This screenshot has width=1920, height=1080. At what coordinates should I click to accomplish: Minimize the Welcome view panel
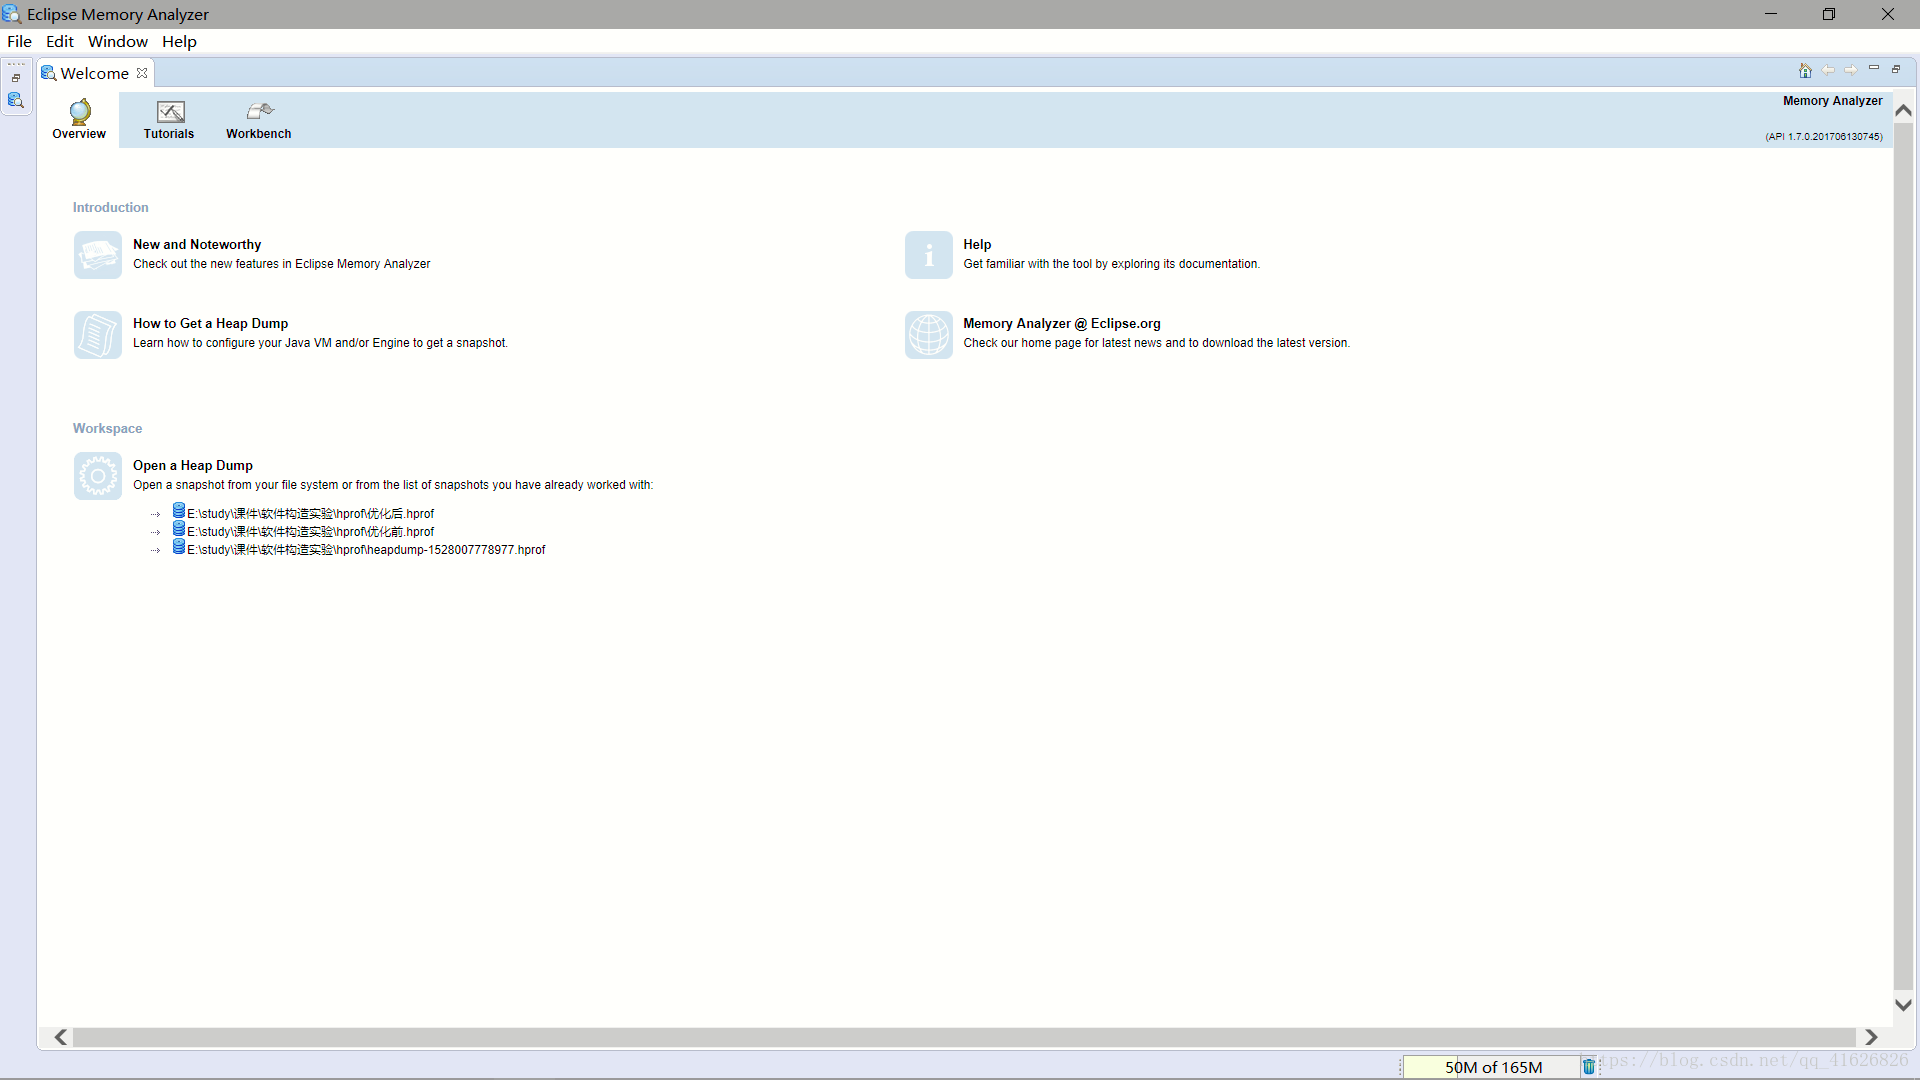point(1874,68)
